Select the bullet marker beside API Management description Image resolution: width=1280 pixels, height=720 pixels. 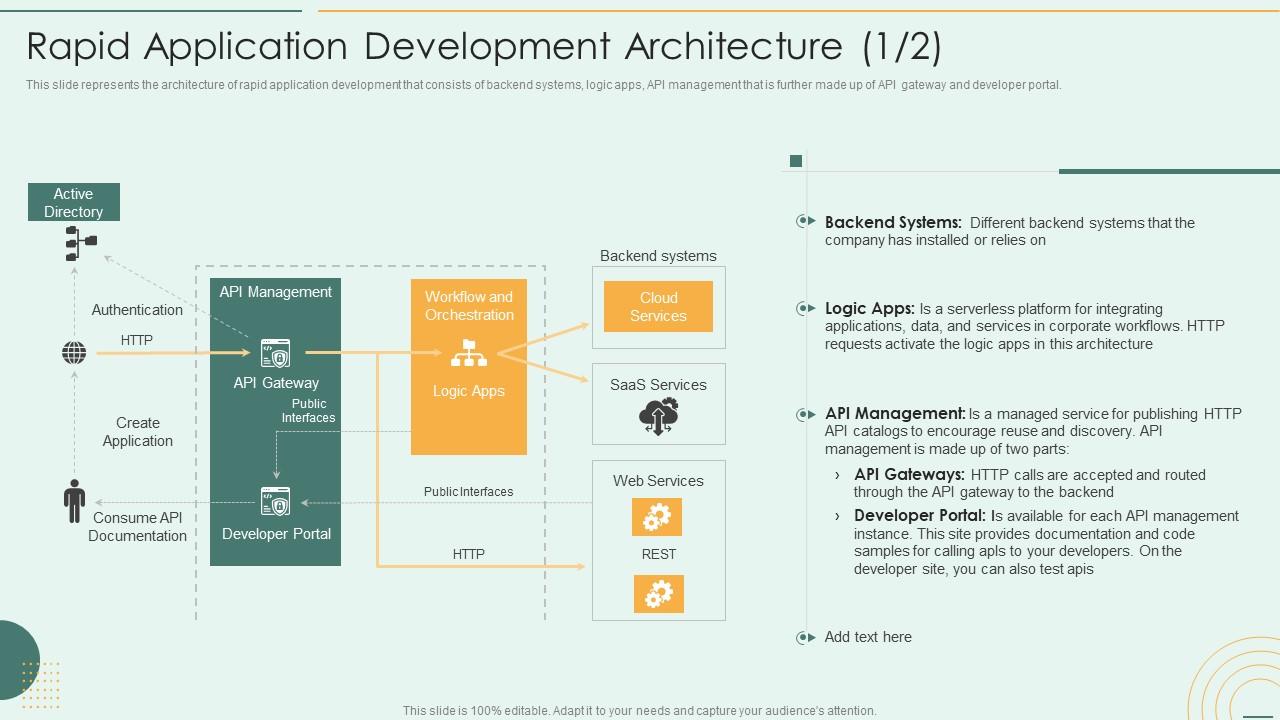point(805,413)
